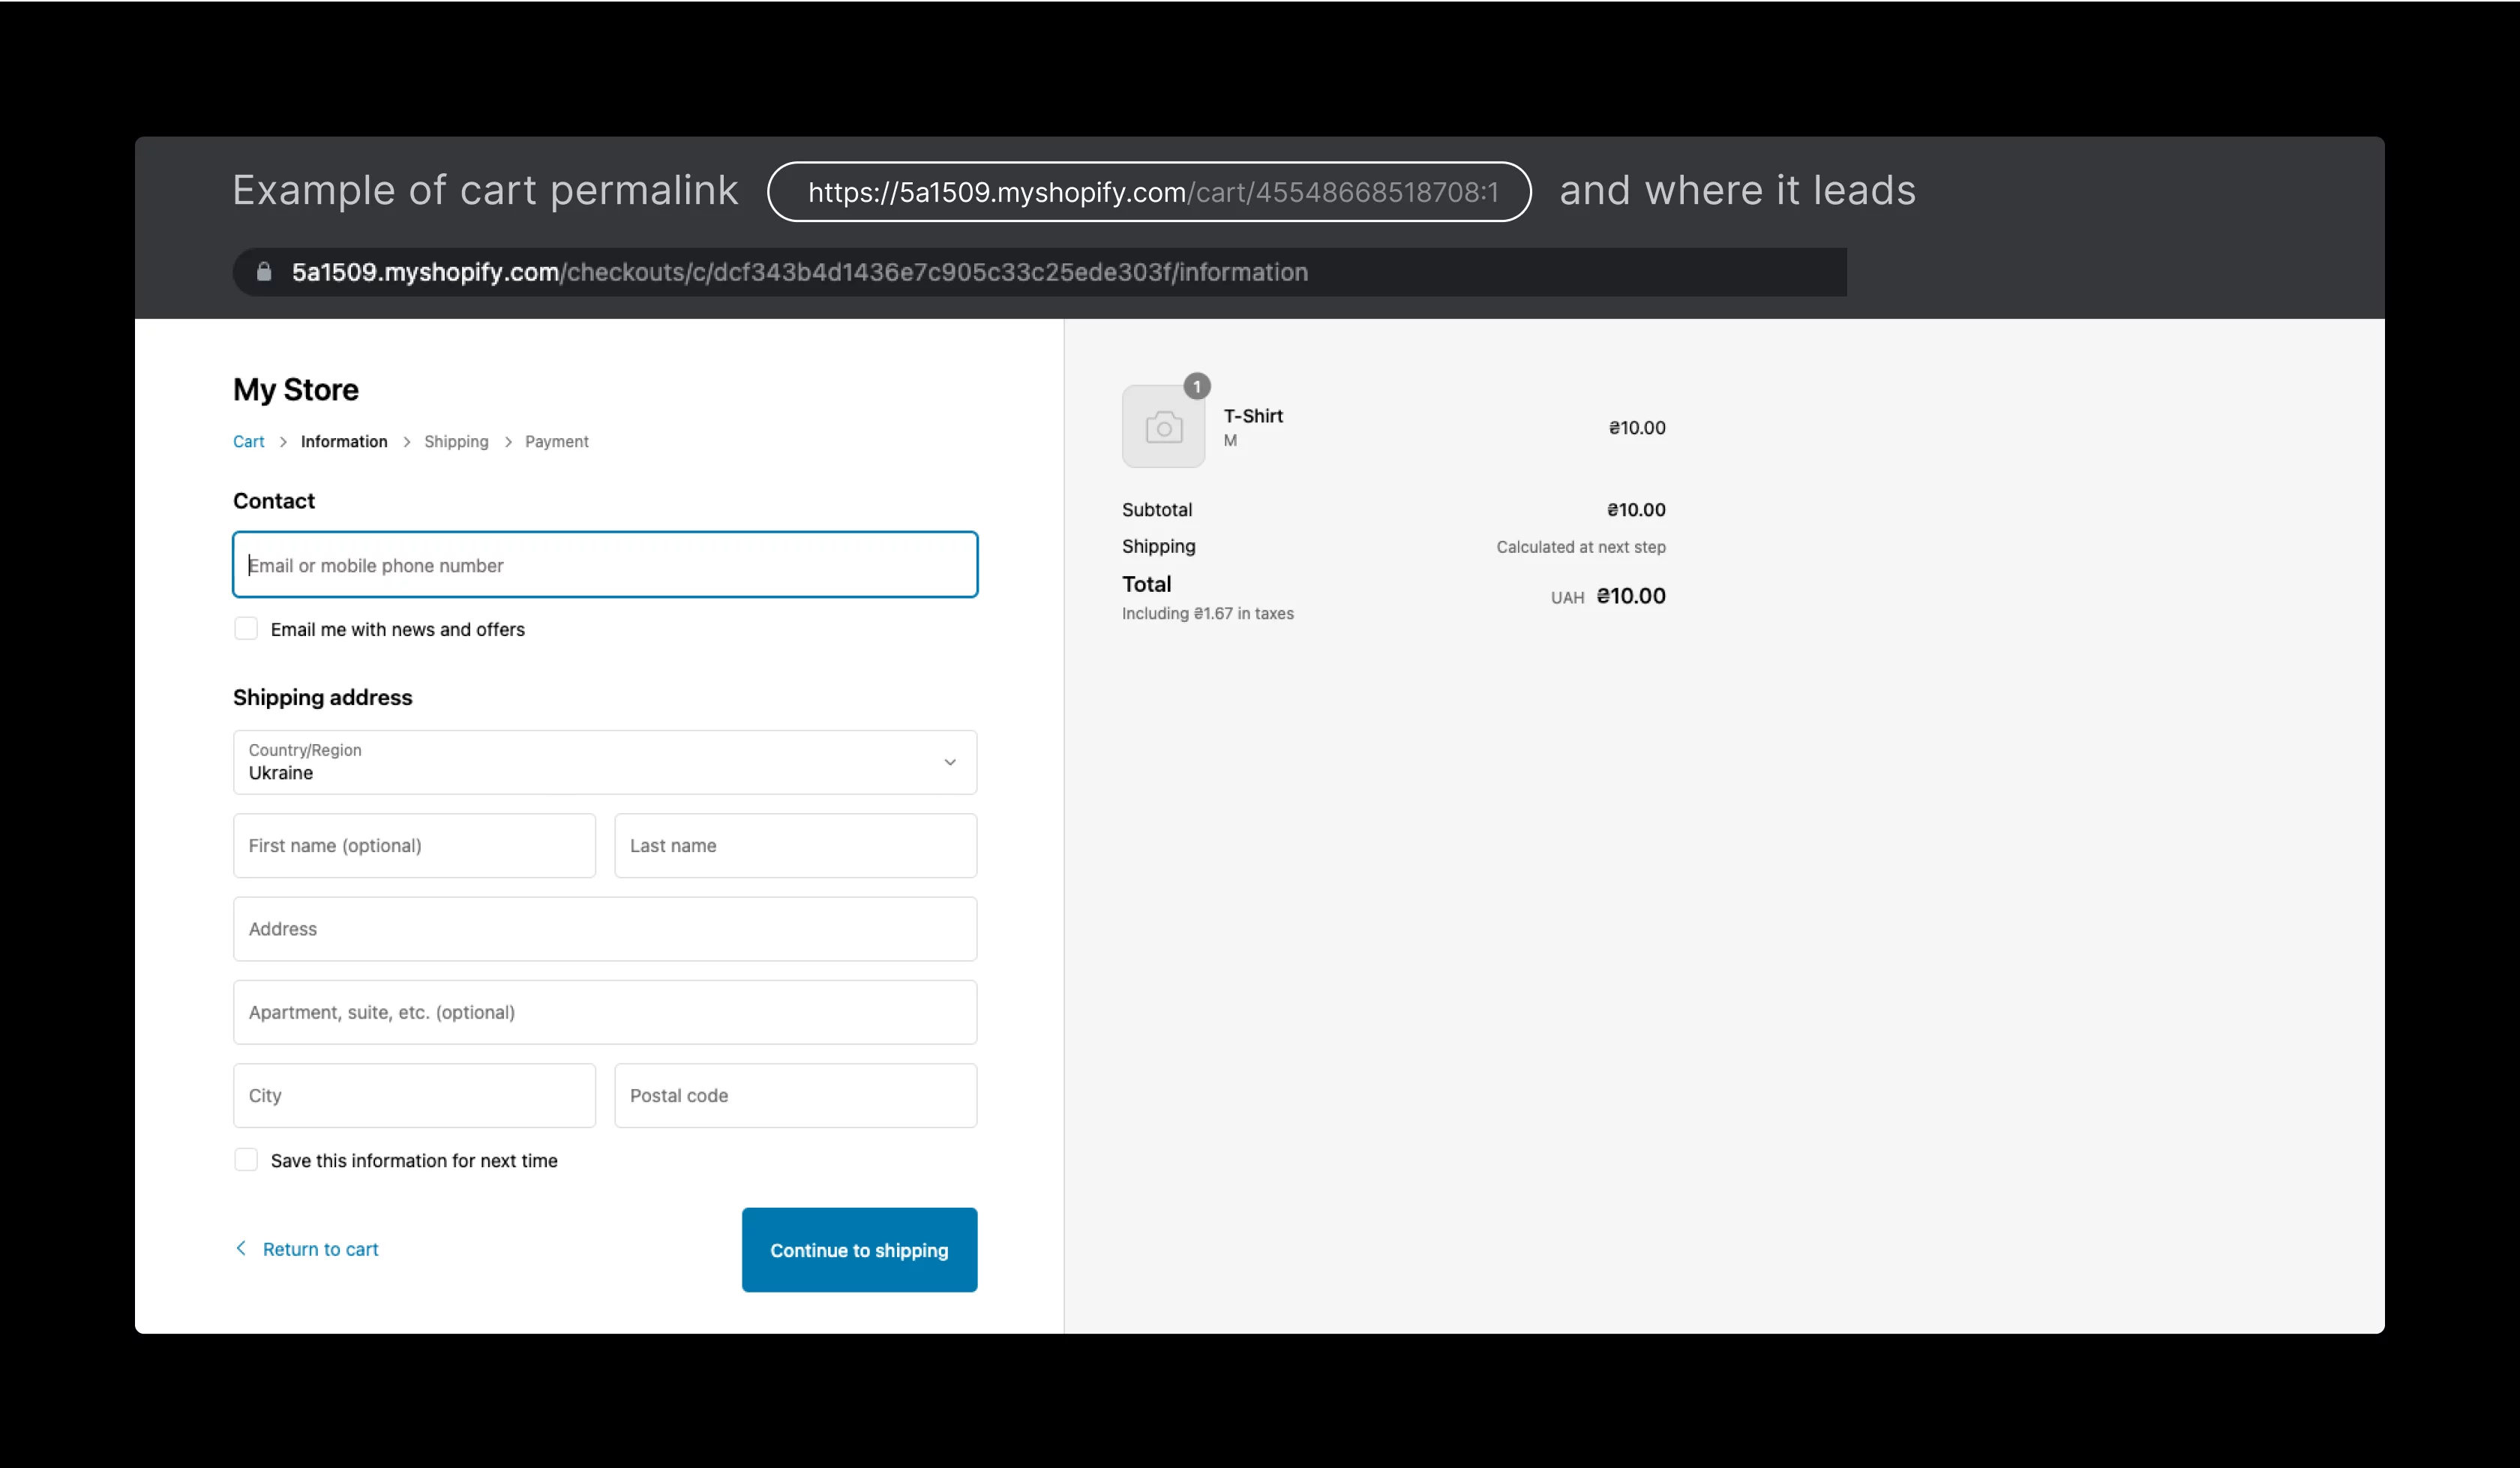2520x1468 pixels.
Task: Click the Continue to shipping button
Action: tap(859, 1249)
